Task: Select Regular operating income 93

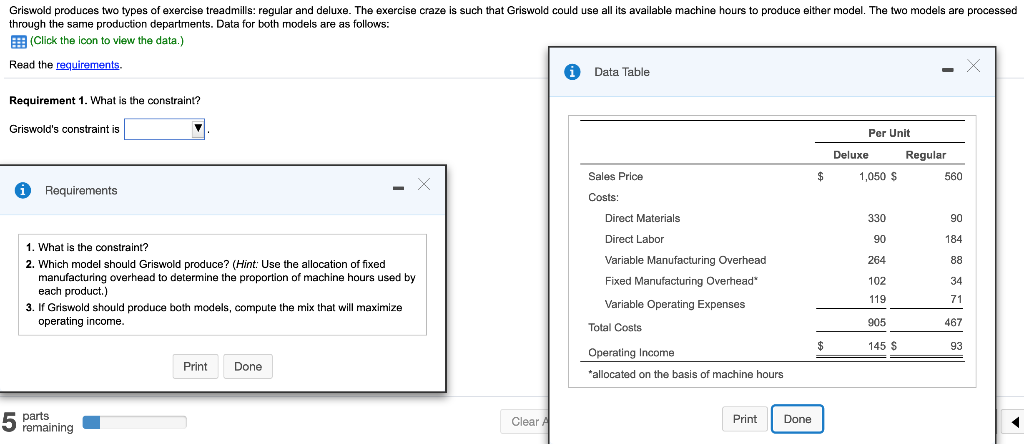Action: 957,345
